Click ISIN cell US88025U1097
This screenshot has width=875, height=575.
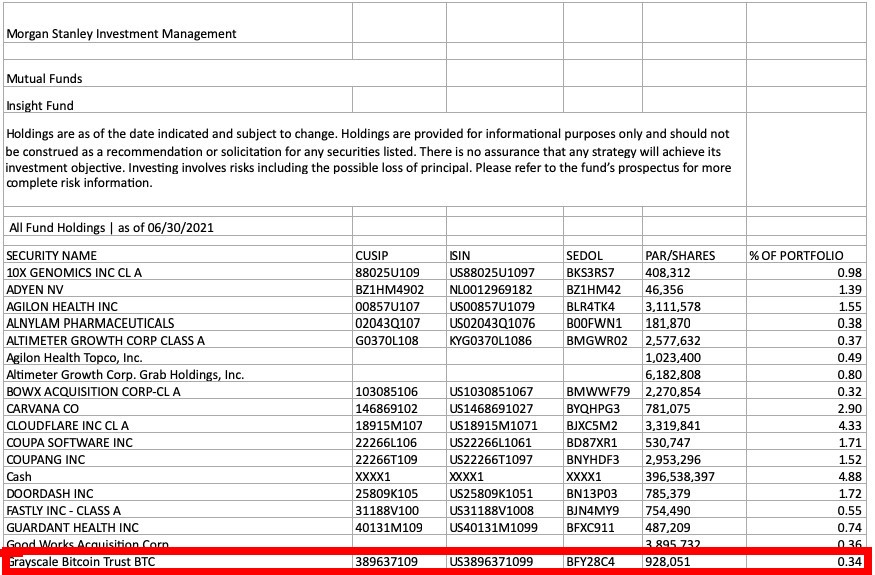pyautogui.click(x=504, y=272)
